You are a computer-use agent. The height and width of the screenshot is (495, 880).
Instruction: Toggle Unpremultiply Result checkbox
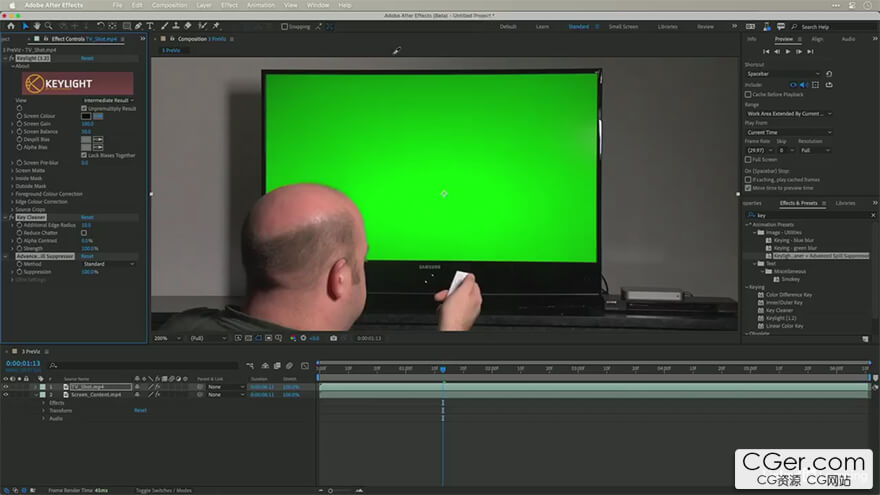[x=84, y=108]
